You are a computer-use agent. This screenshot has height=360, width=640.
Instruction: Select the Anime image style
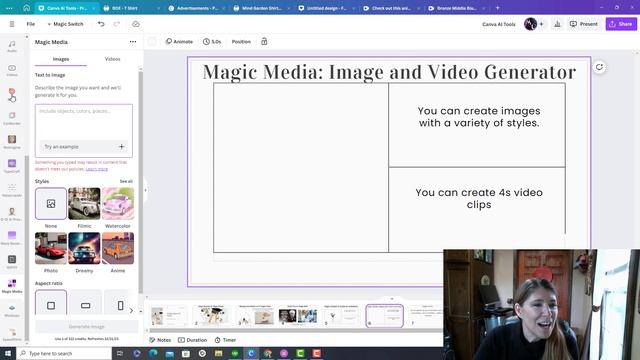click(118, 248)
